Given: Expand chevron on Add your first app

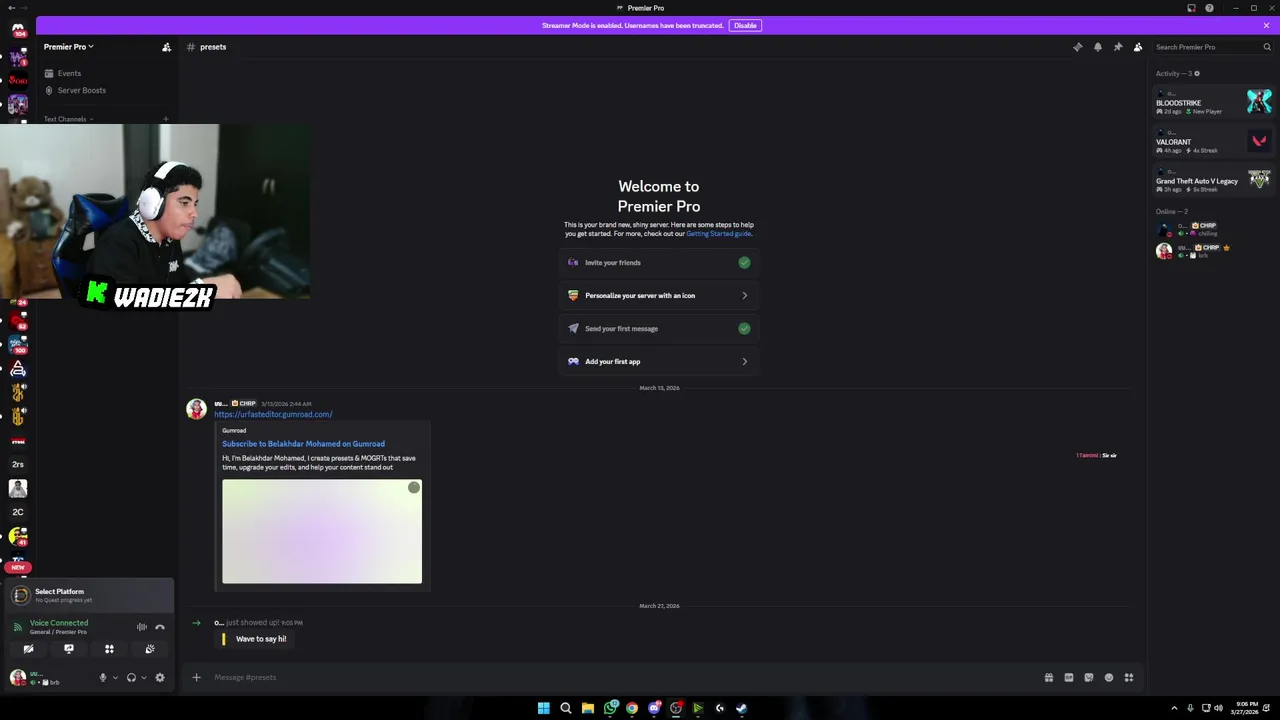Looking at the screenshot, I should point(744,362).
